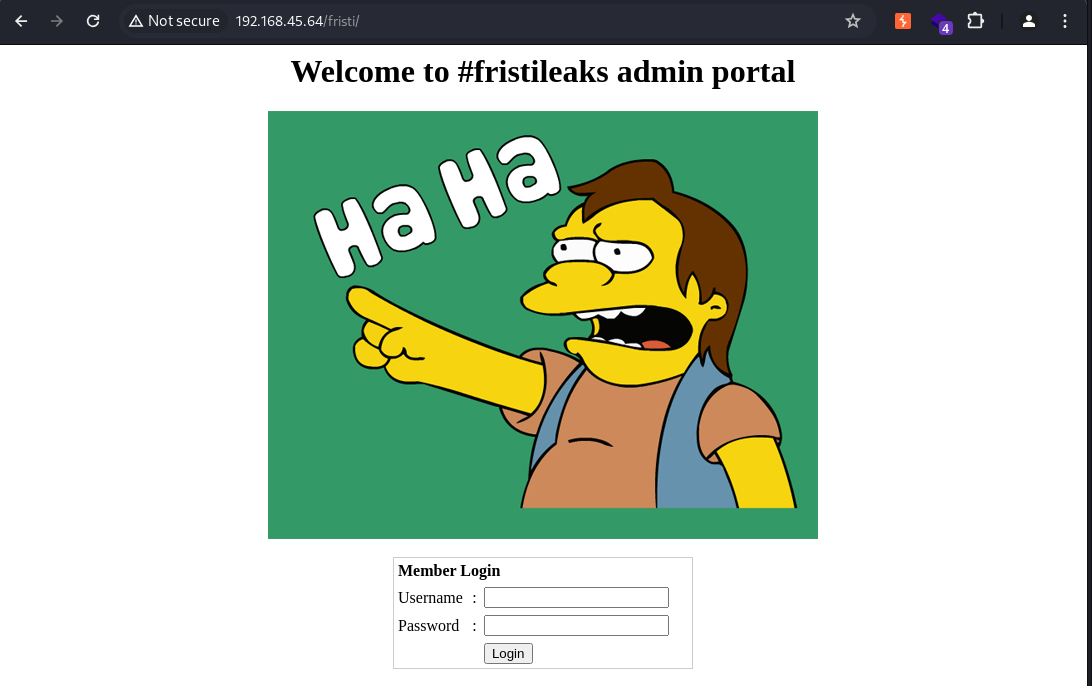The height and width of the screenshot is (686, 1092).
Task: Bookmark this page with the star
Action: (x=852, y=21)
